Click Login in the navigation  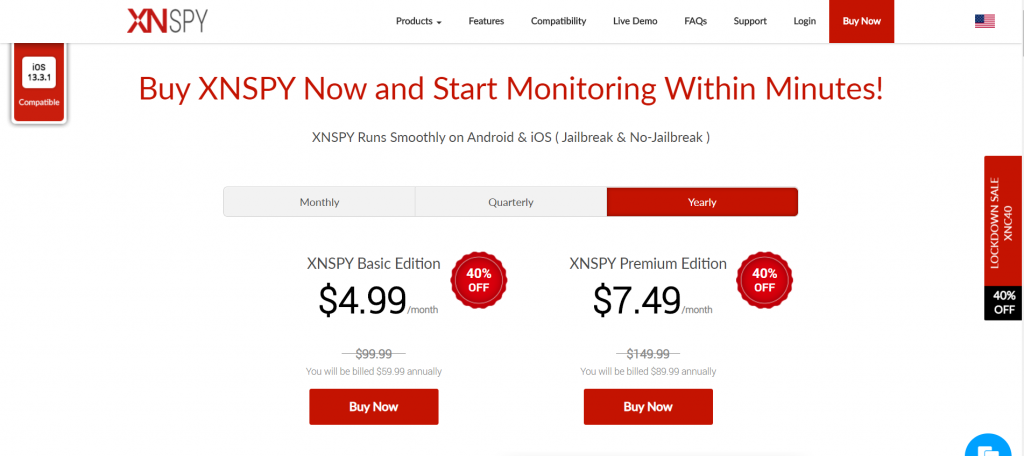(805, 21)
